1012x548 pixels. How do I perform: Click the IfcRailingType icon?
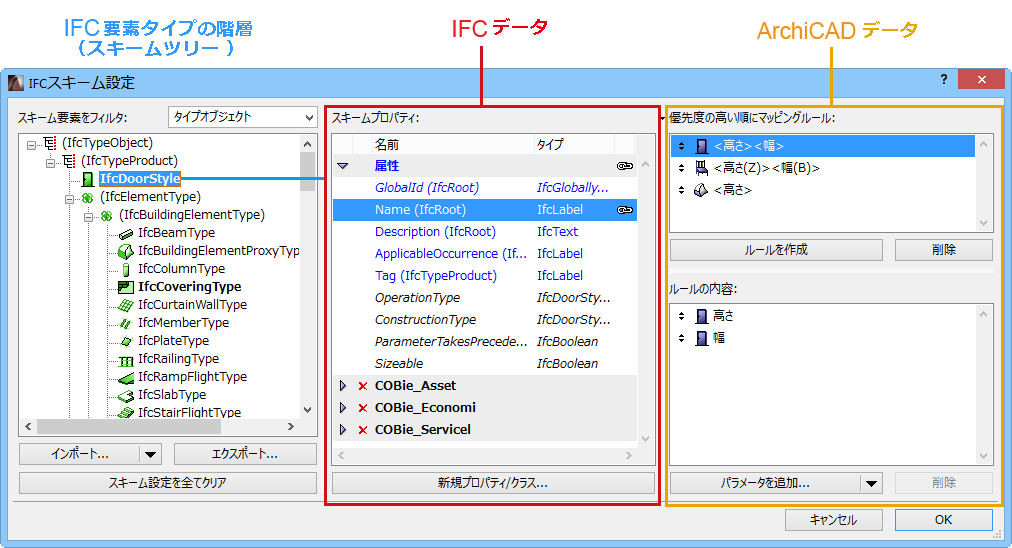[x=126, y=359]
